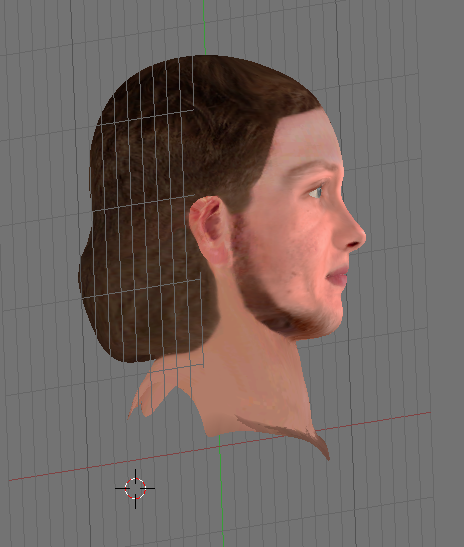The height and width of the screenshot is (547, 464).
Task: Select the ear on the head model
Action: point(209,232)
